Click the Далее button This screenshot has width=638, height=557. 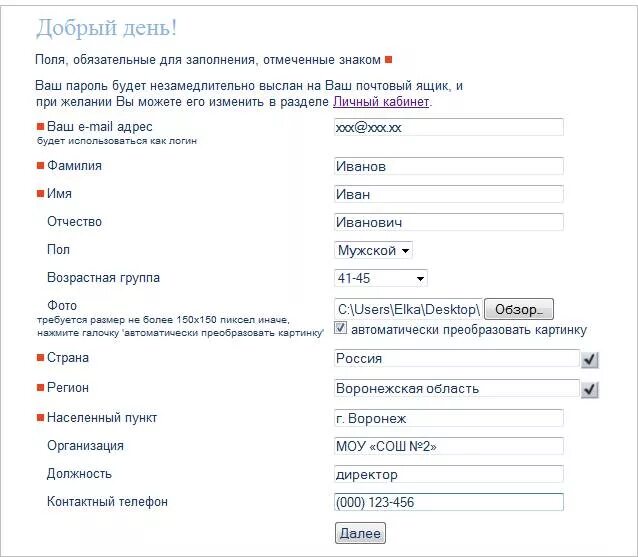pos(360,533)
